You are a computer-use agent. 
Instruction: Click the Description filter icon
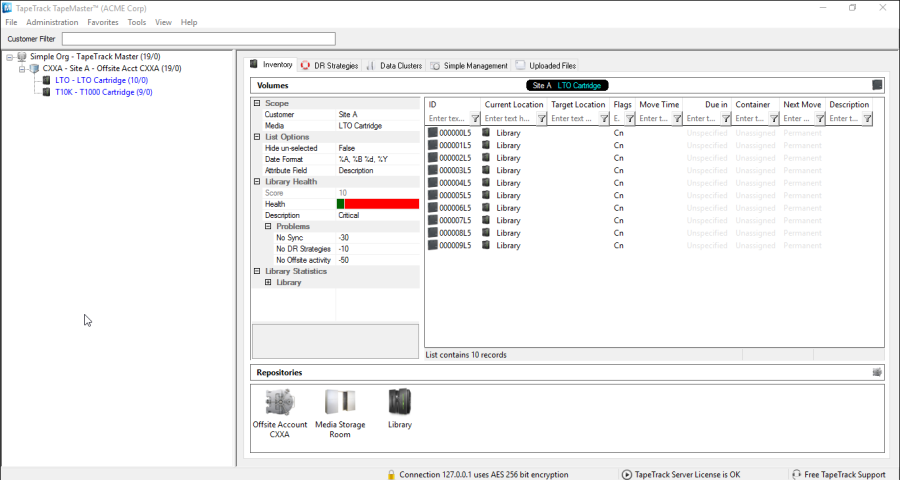(x=867, y=118)
